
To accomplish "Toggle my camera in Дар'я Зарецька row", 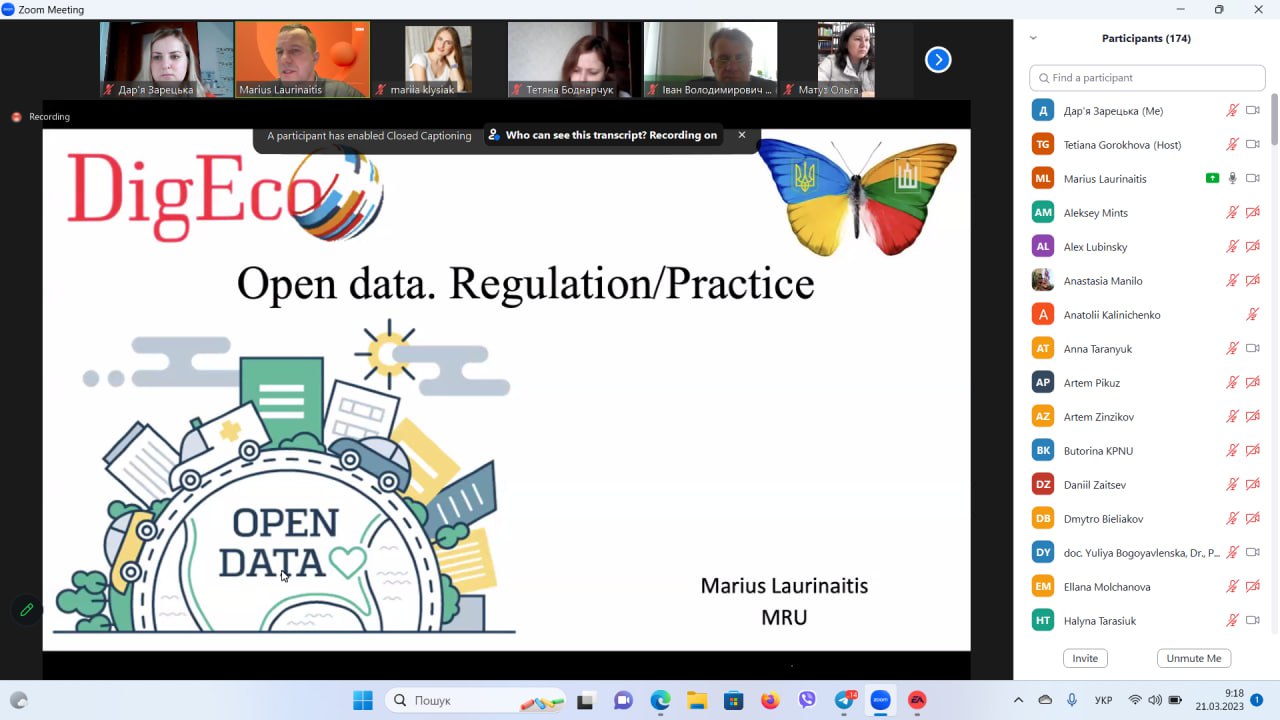I will [x=1252, y=110].
